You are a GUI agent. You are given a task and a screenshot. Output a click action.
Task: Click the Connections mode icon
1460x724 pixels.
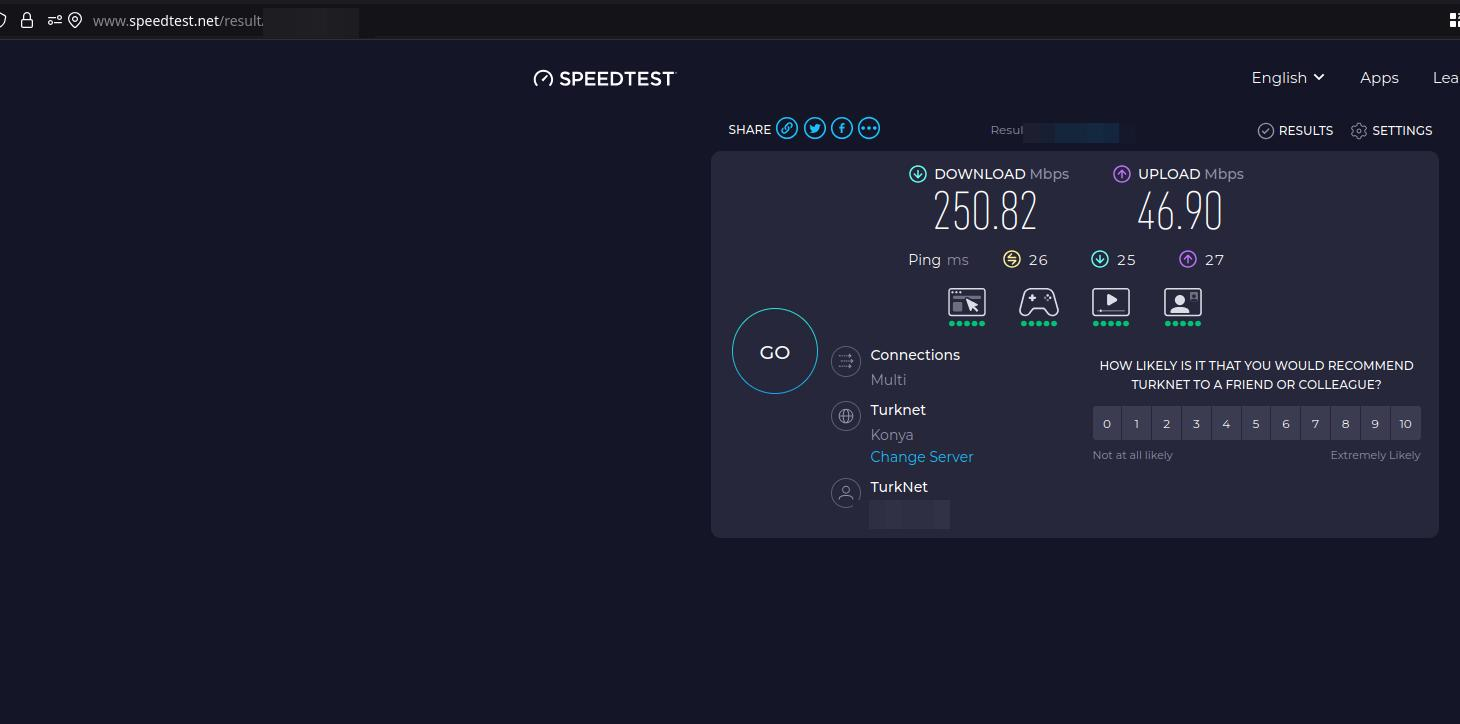pos(846,361)
